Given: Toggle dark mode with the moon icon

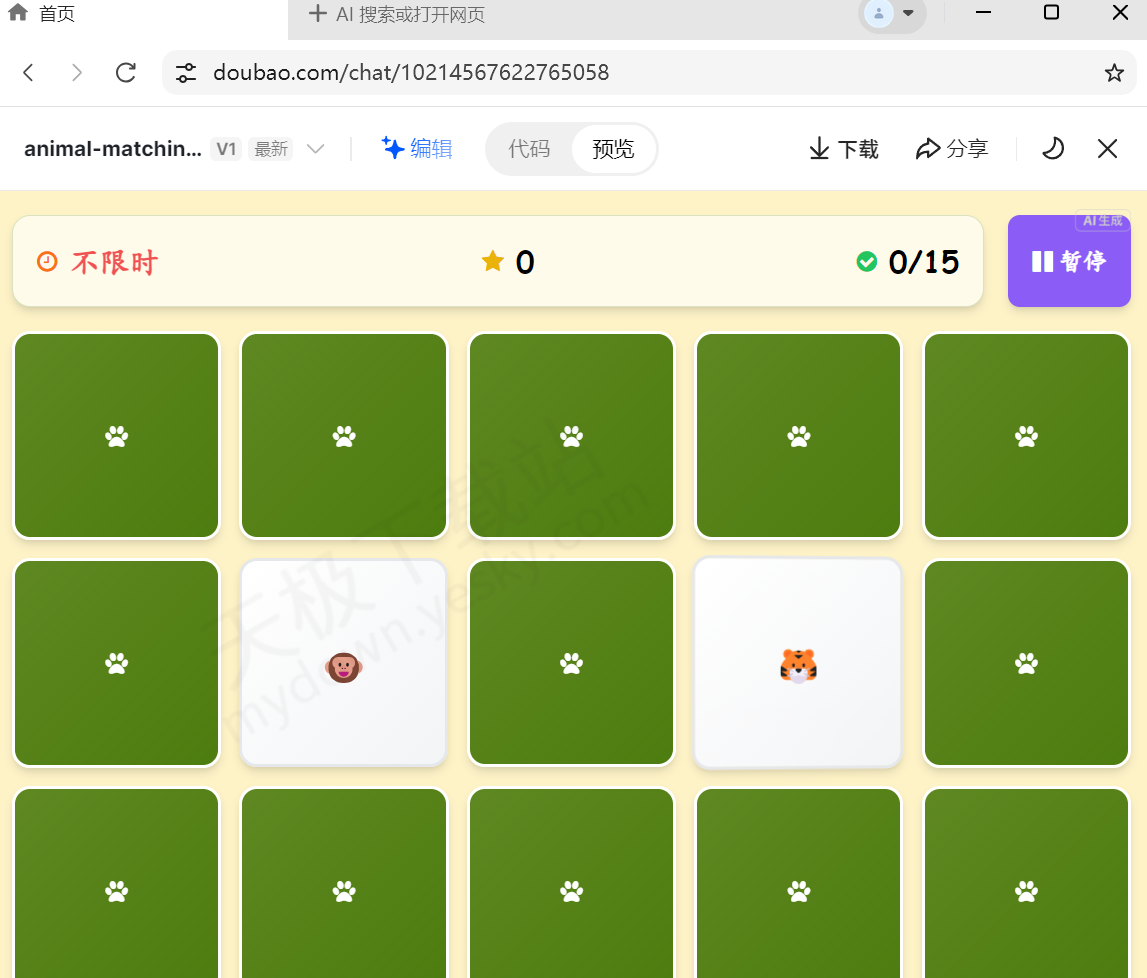Looking at the screenshot, I should 1052,148.
